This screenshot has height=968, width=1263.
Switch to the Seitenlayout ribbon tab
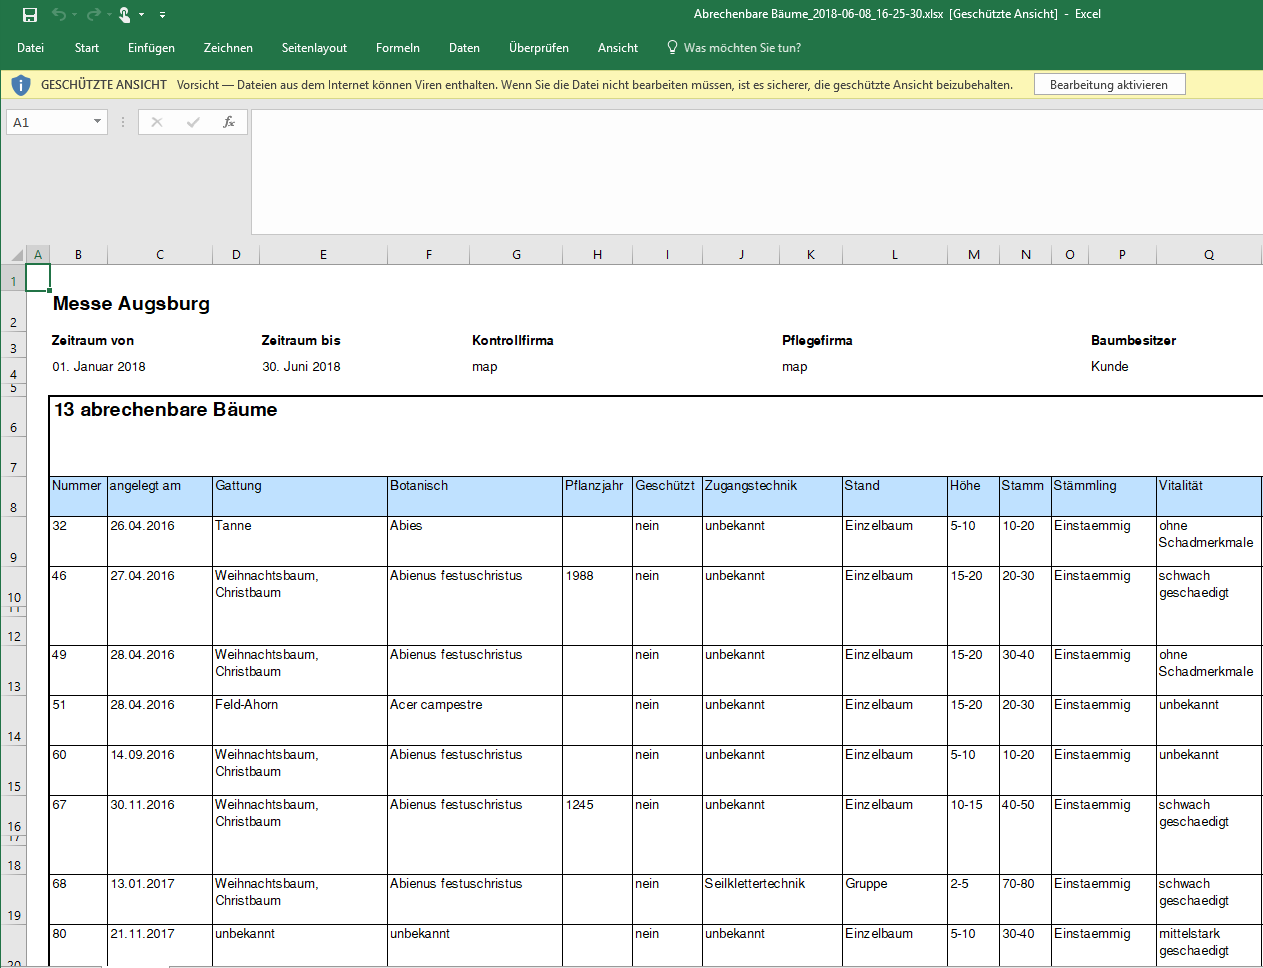pos(314,48)
